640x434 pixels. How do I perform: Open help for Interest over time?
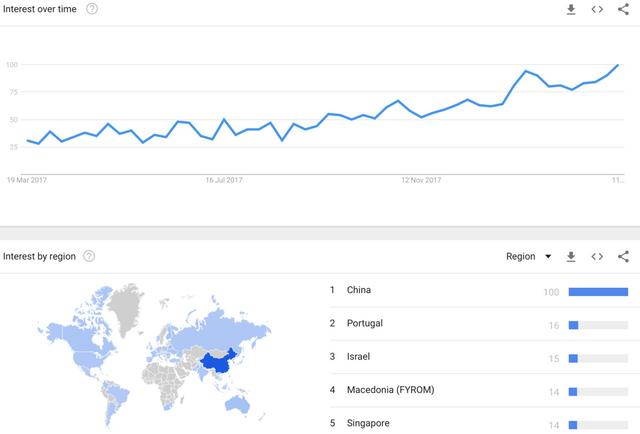click(x=92, y=9)
